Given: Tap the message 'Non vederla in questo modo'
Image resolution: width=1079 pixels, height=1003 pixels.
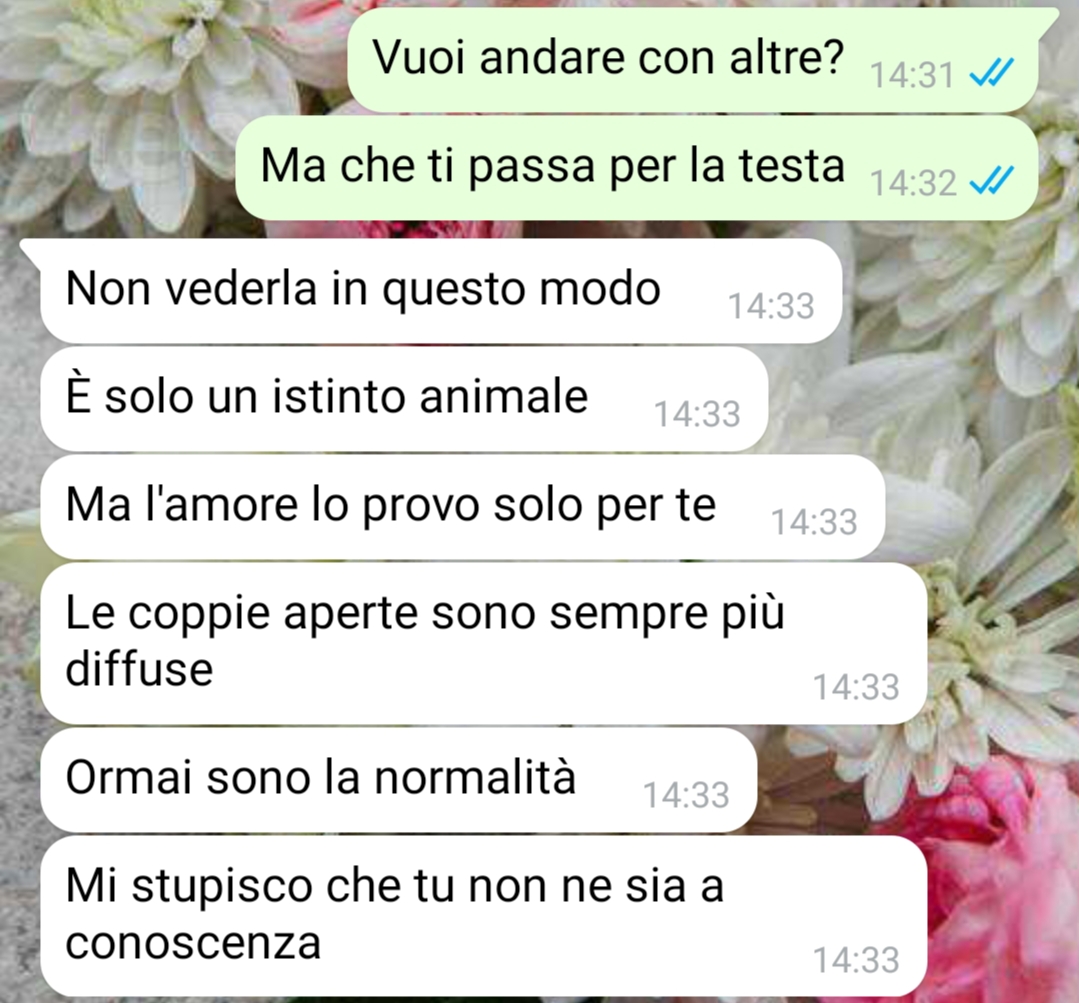Looking at the screenshot, I should tap(440, 291).
